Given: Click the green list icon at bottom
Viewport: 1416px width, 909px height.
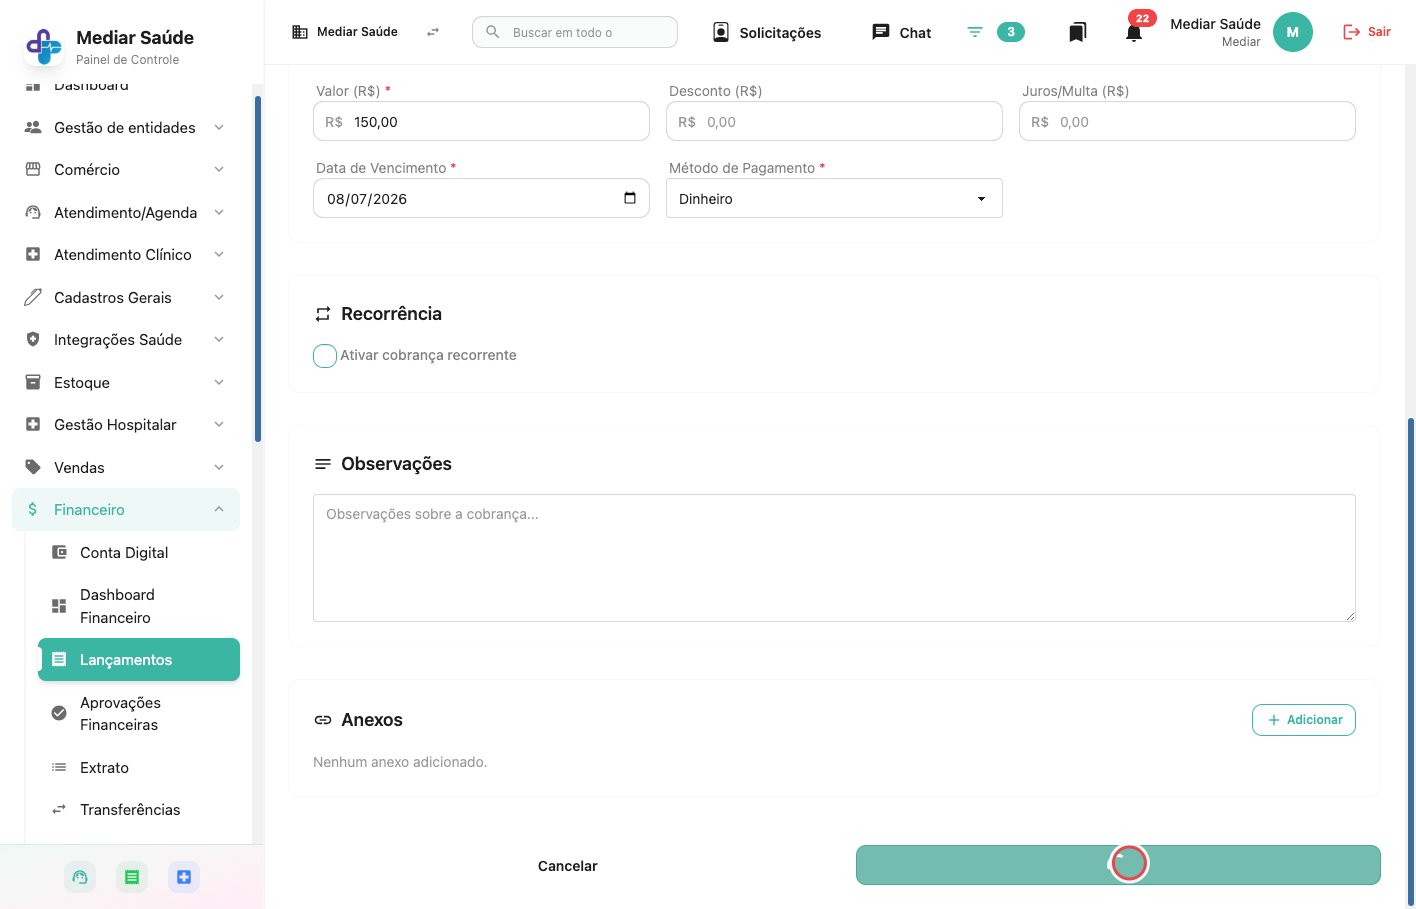Looking at the screenshot, I should point(132,877).
